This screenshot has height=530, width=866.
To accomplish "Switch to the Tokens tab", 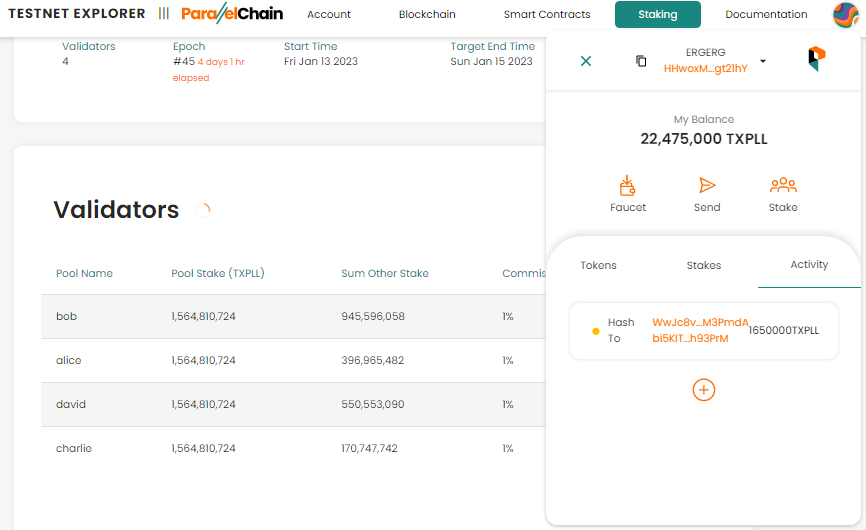I will tap(598, 265).
